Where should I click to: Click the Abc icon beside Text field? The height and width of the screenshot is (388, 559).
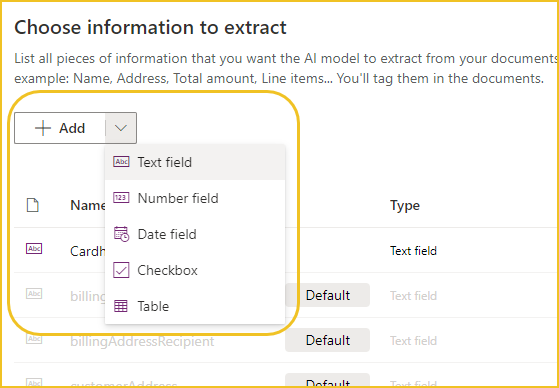[121, 162]
